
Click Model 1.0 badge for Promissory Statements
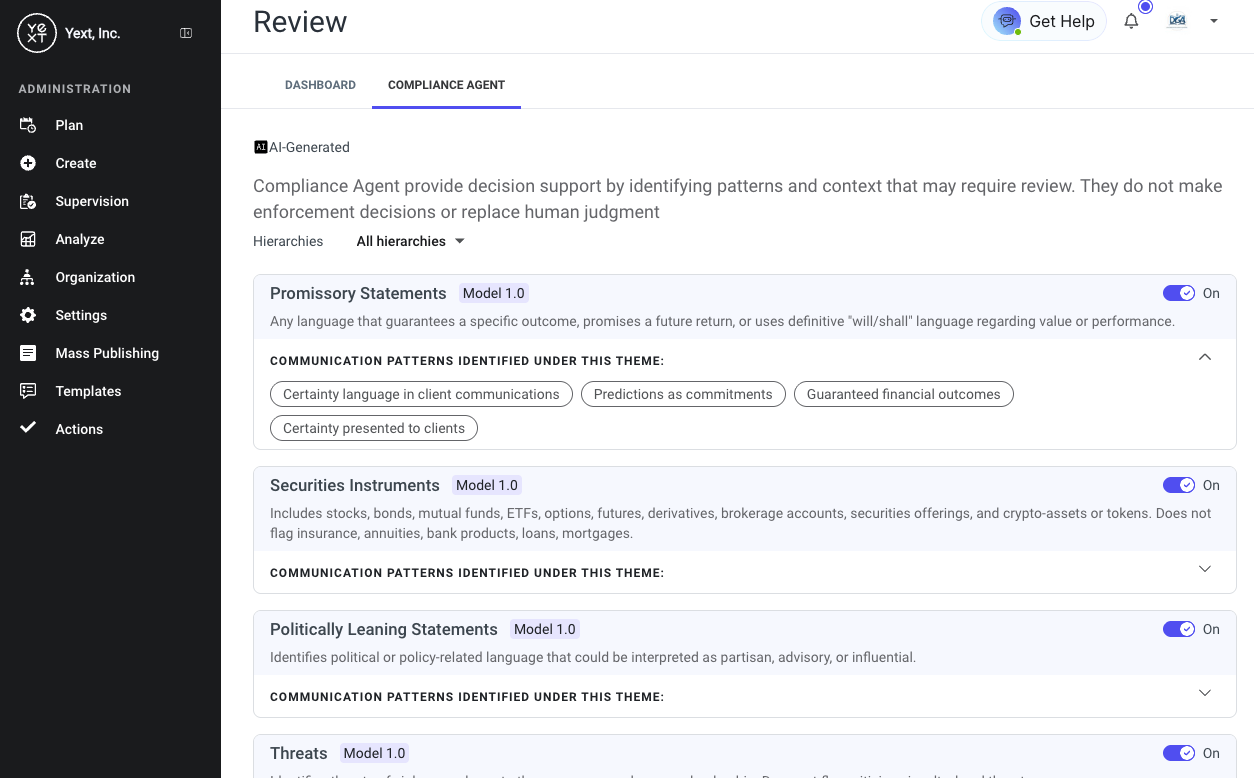(x=494, y=293)
